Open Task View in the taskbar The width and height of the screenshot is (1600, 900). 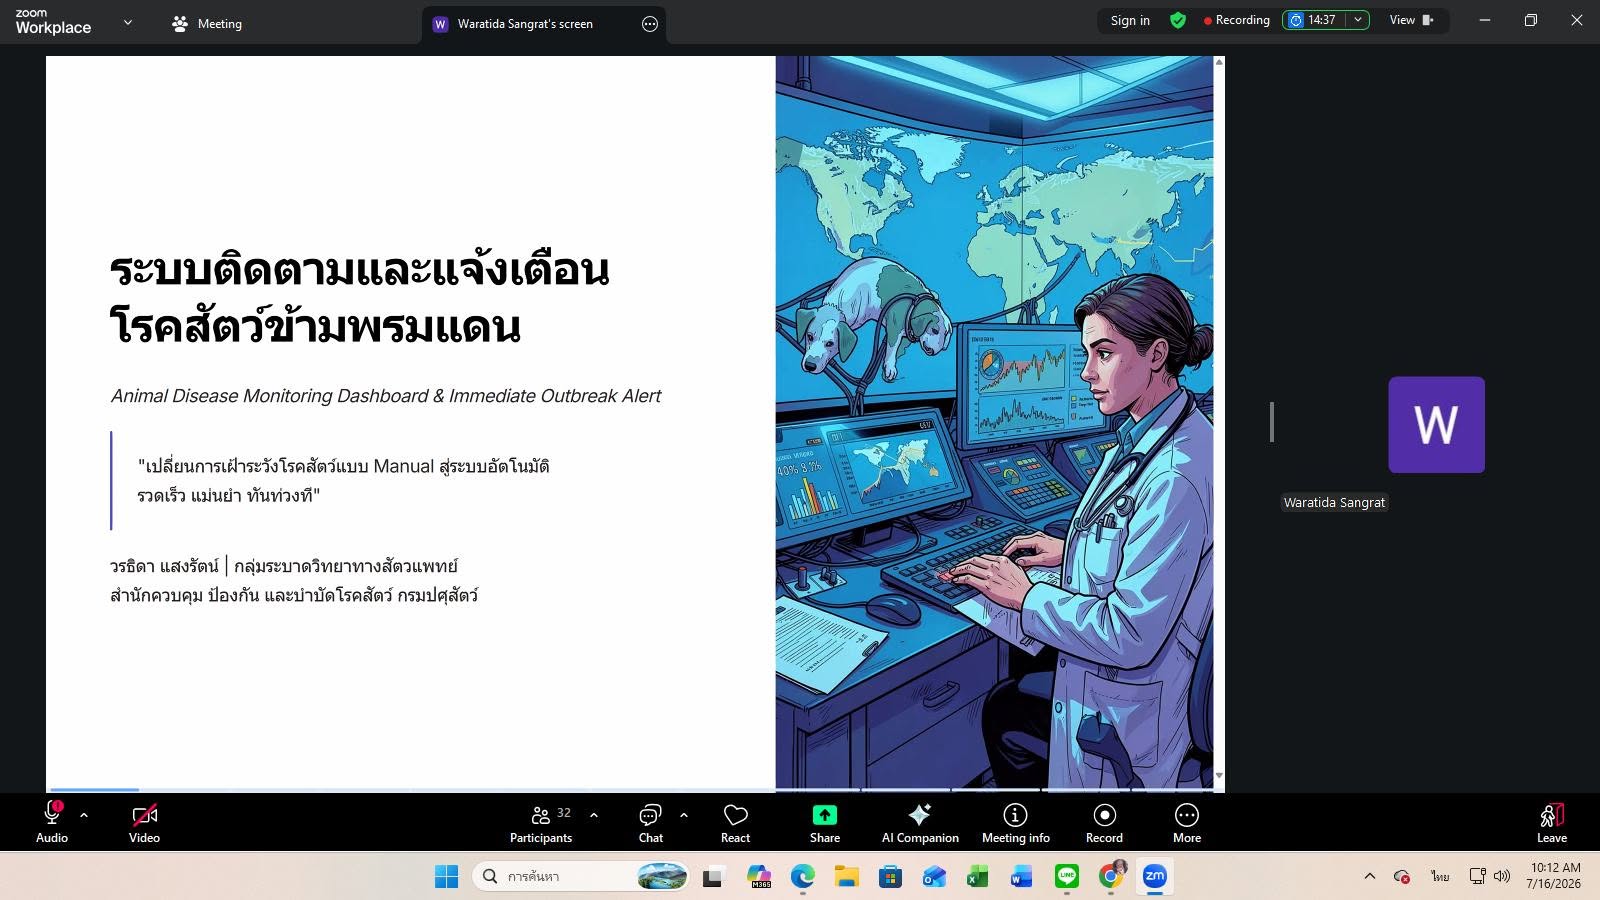click(x=713, y=877)
